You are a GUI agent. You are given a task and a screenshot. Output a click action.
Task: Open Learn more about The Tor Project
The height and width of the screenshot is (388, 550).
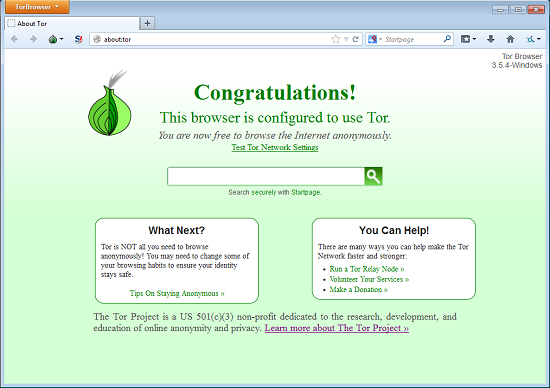tap(337, 328)
